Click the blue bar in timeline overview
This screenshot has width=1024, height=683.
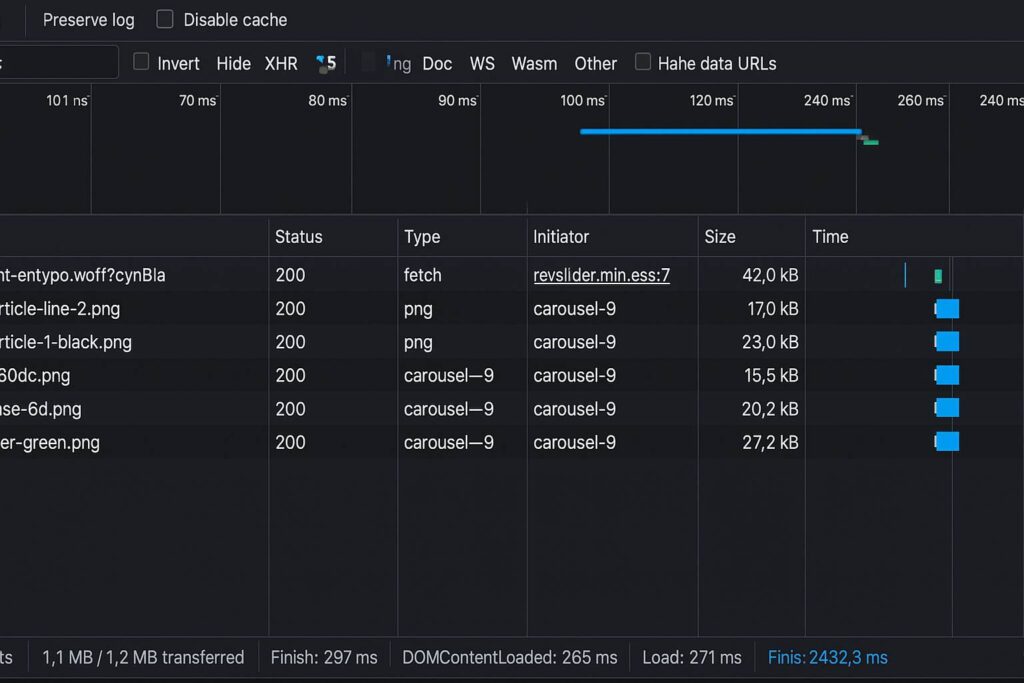click(x=720, y=131)
